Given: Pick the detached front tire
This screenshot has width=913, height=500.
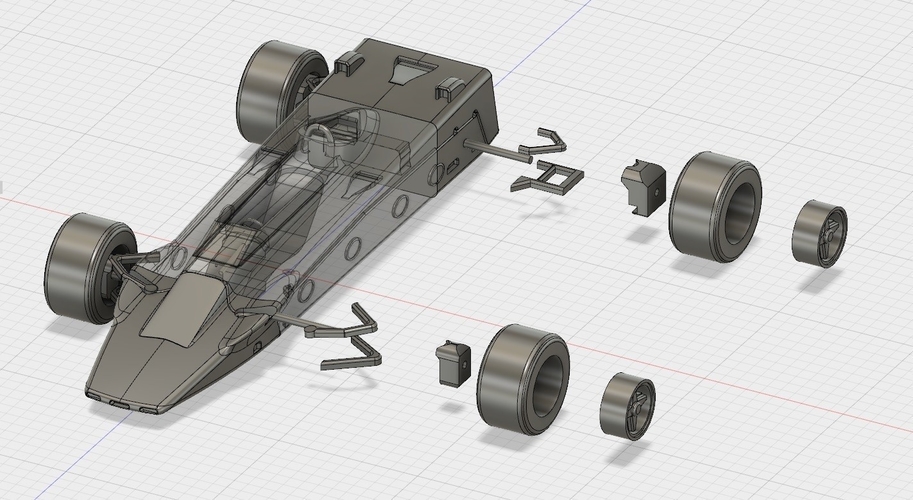Looking at the screenshot, I should 523,379.
